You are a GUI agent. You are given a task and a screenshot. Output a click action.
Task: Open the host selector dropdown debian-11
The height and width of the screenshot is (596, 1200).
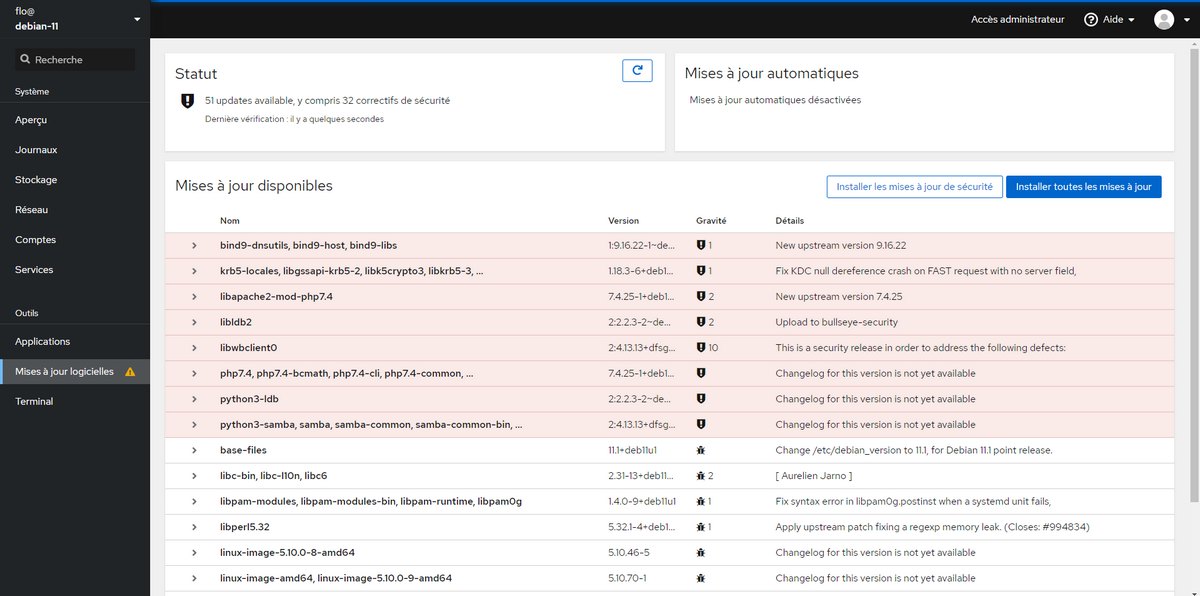75,19
